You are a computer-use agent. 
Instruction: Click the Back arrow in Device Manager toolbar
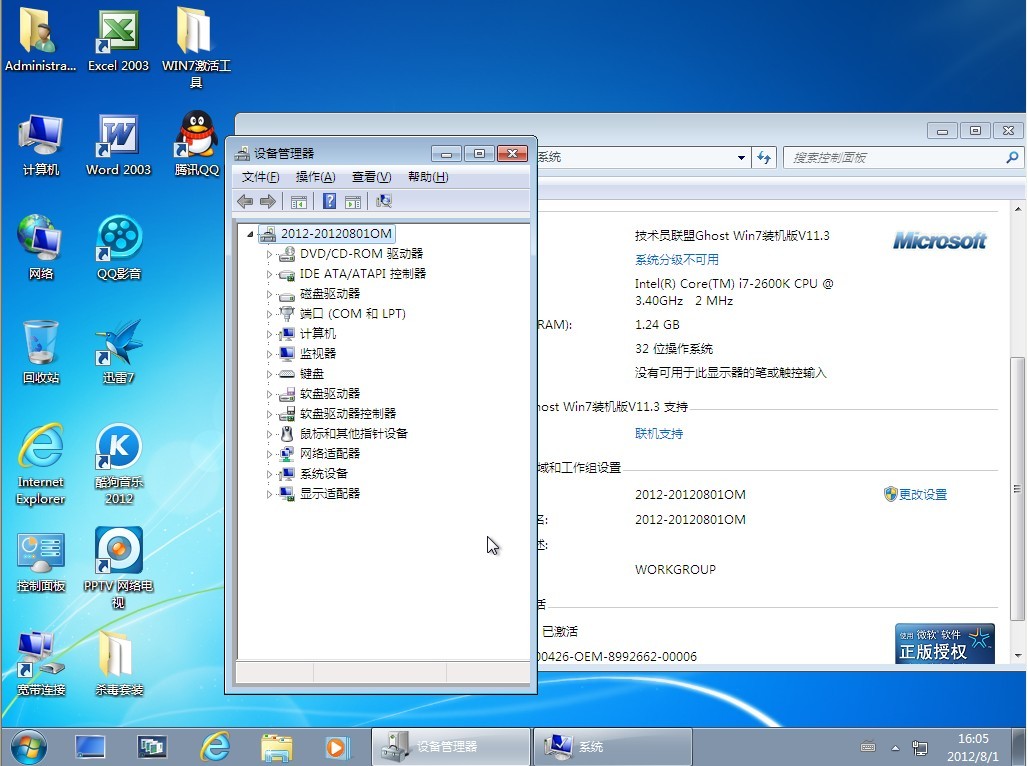pyautogui.click(x=245, y=201)
